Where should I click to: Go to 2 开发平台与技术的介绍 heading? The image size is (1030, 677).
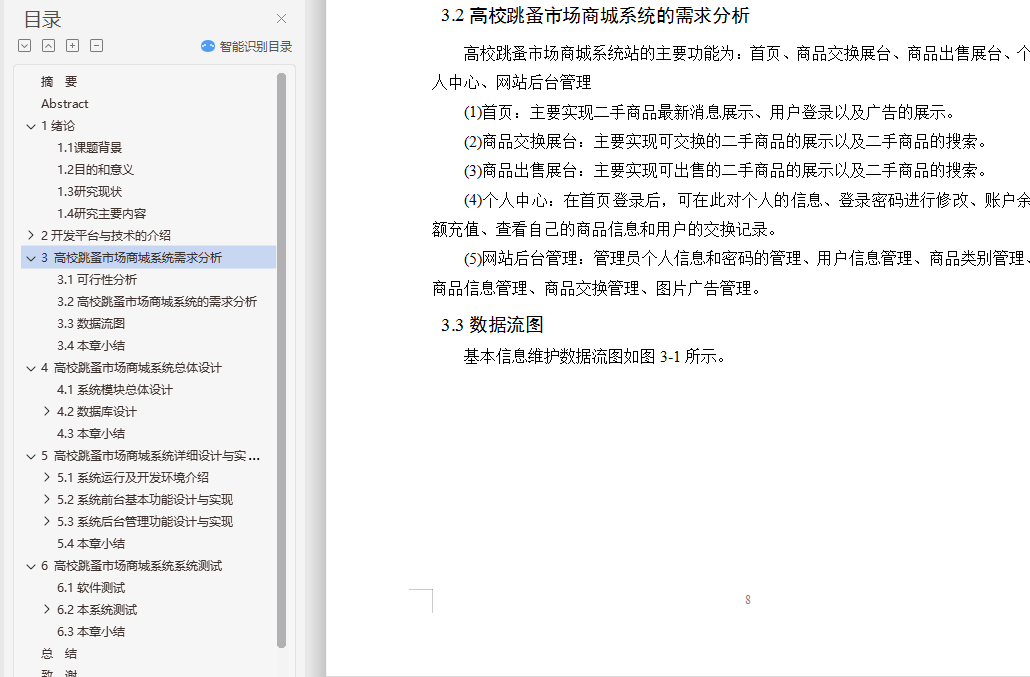click(106, 235)
